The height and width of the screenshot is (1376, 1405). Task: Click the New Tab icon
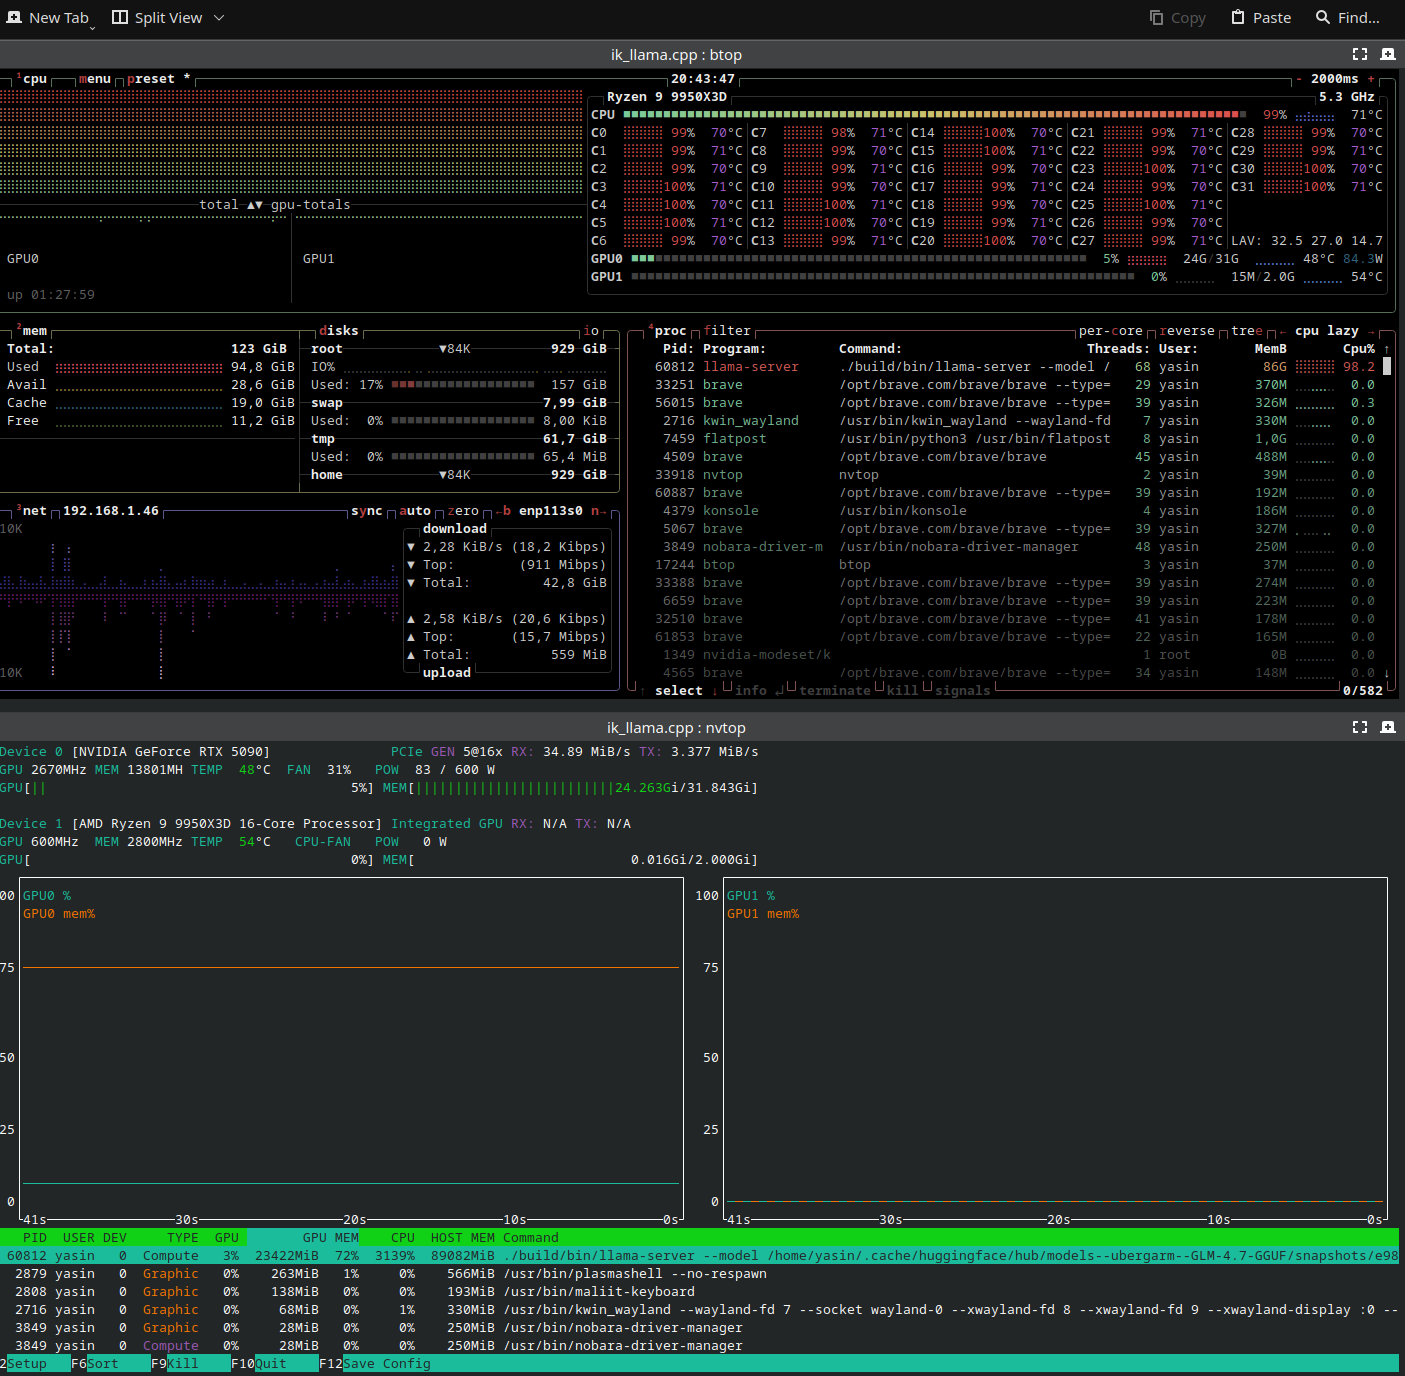click(x=14, y=17)
